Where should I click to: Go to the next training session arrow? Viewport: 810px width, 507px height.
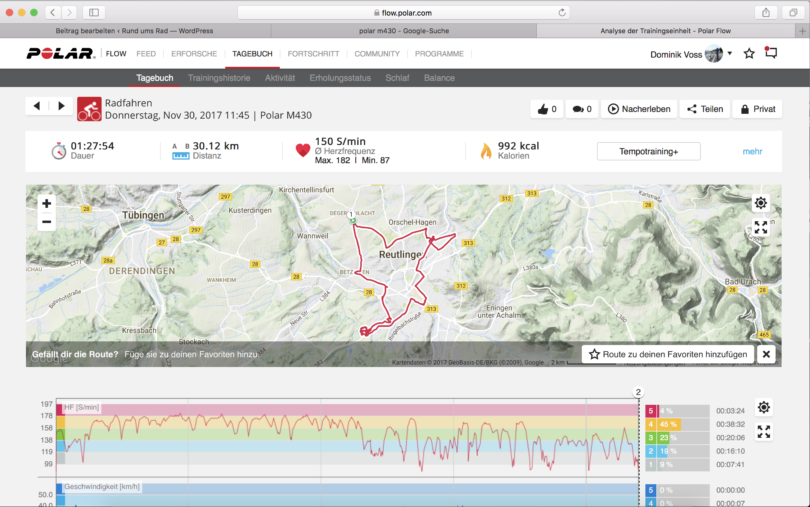coord(61,106)
